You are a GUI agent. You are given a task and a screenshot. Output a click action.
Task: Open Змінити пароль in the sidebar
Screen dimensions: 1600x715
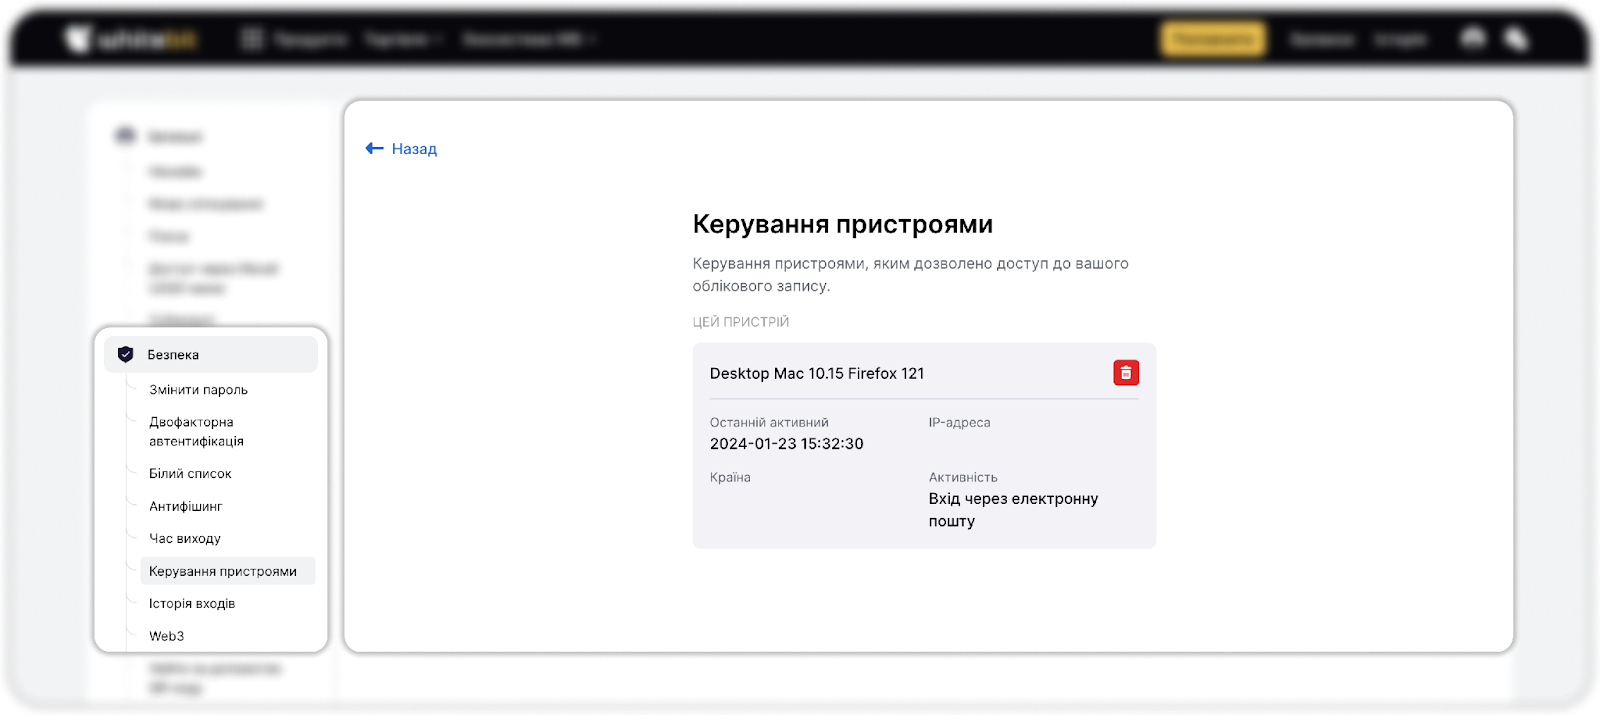198,390
